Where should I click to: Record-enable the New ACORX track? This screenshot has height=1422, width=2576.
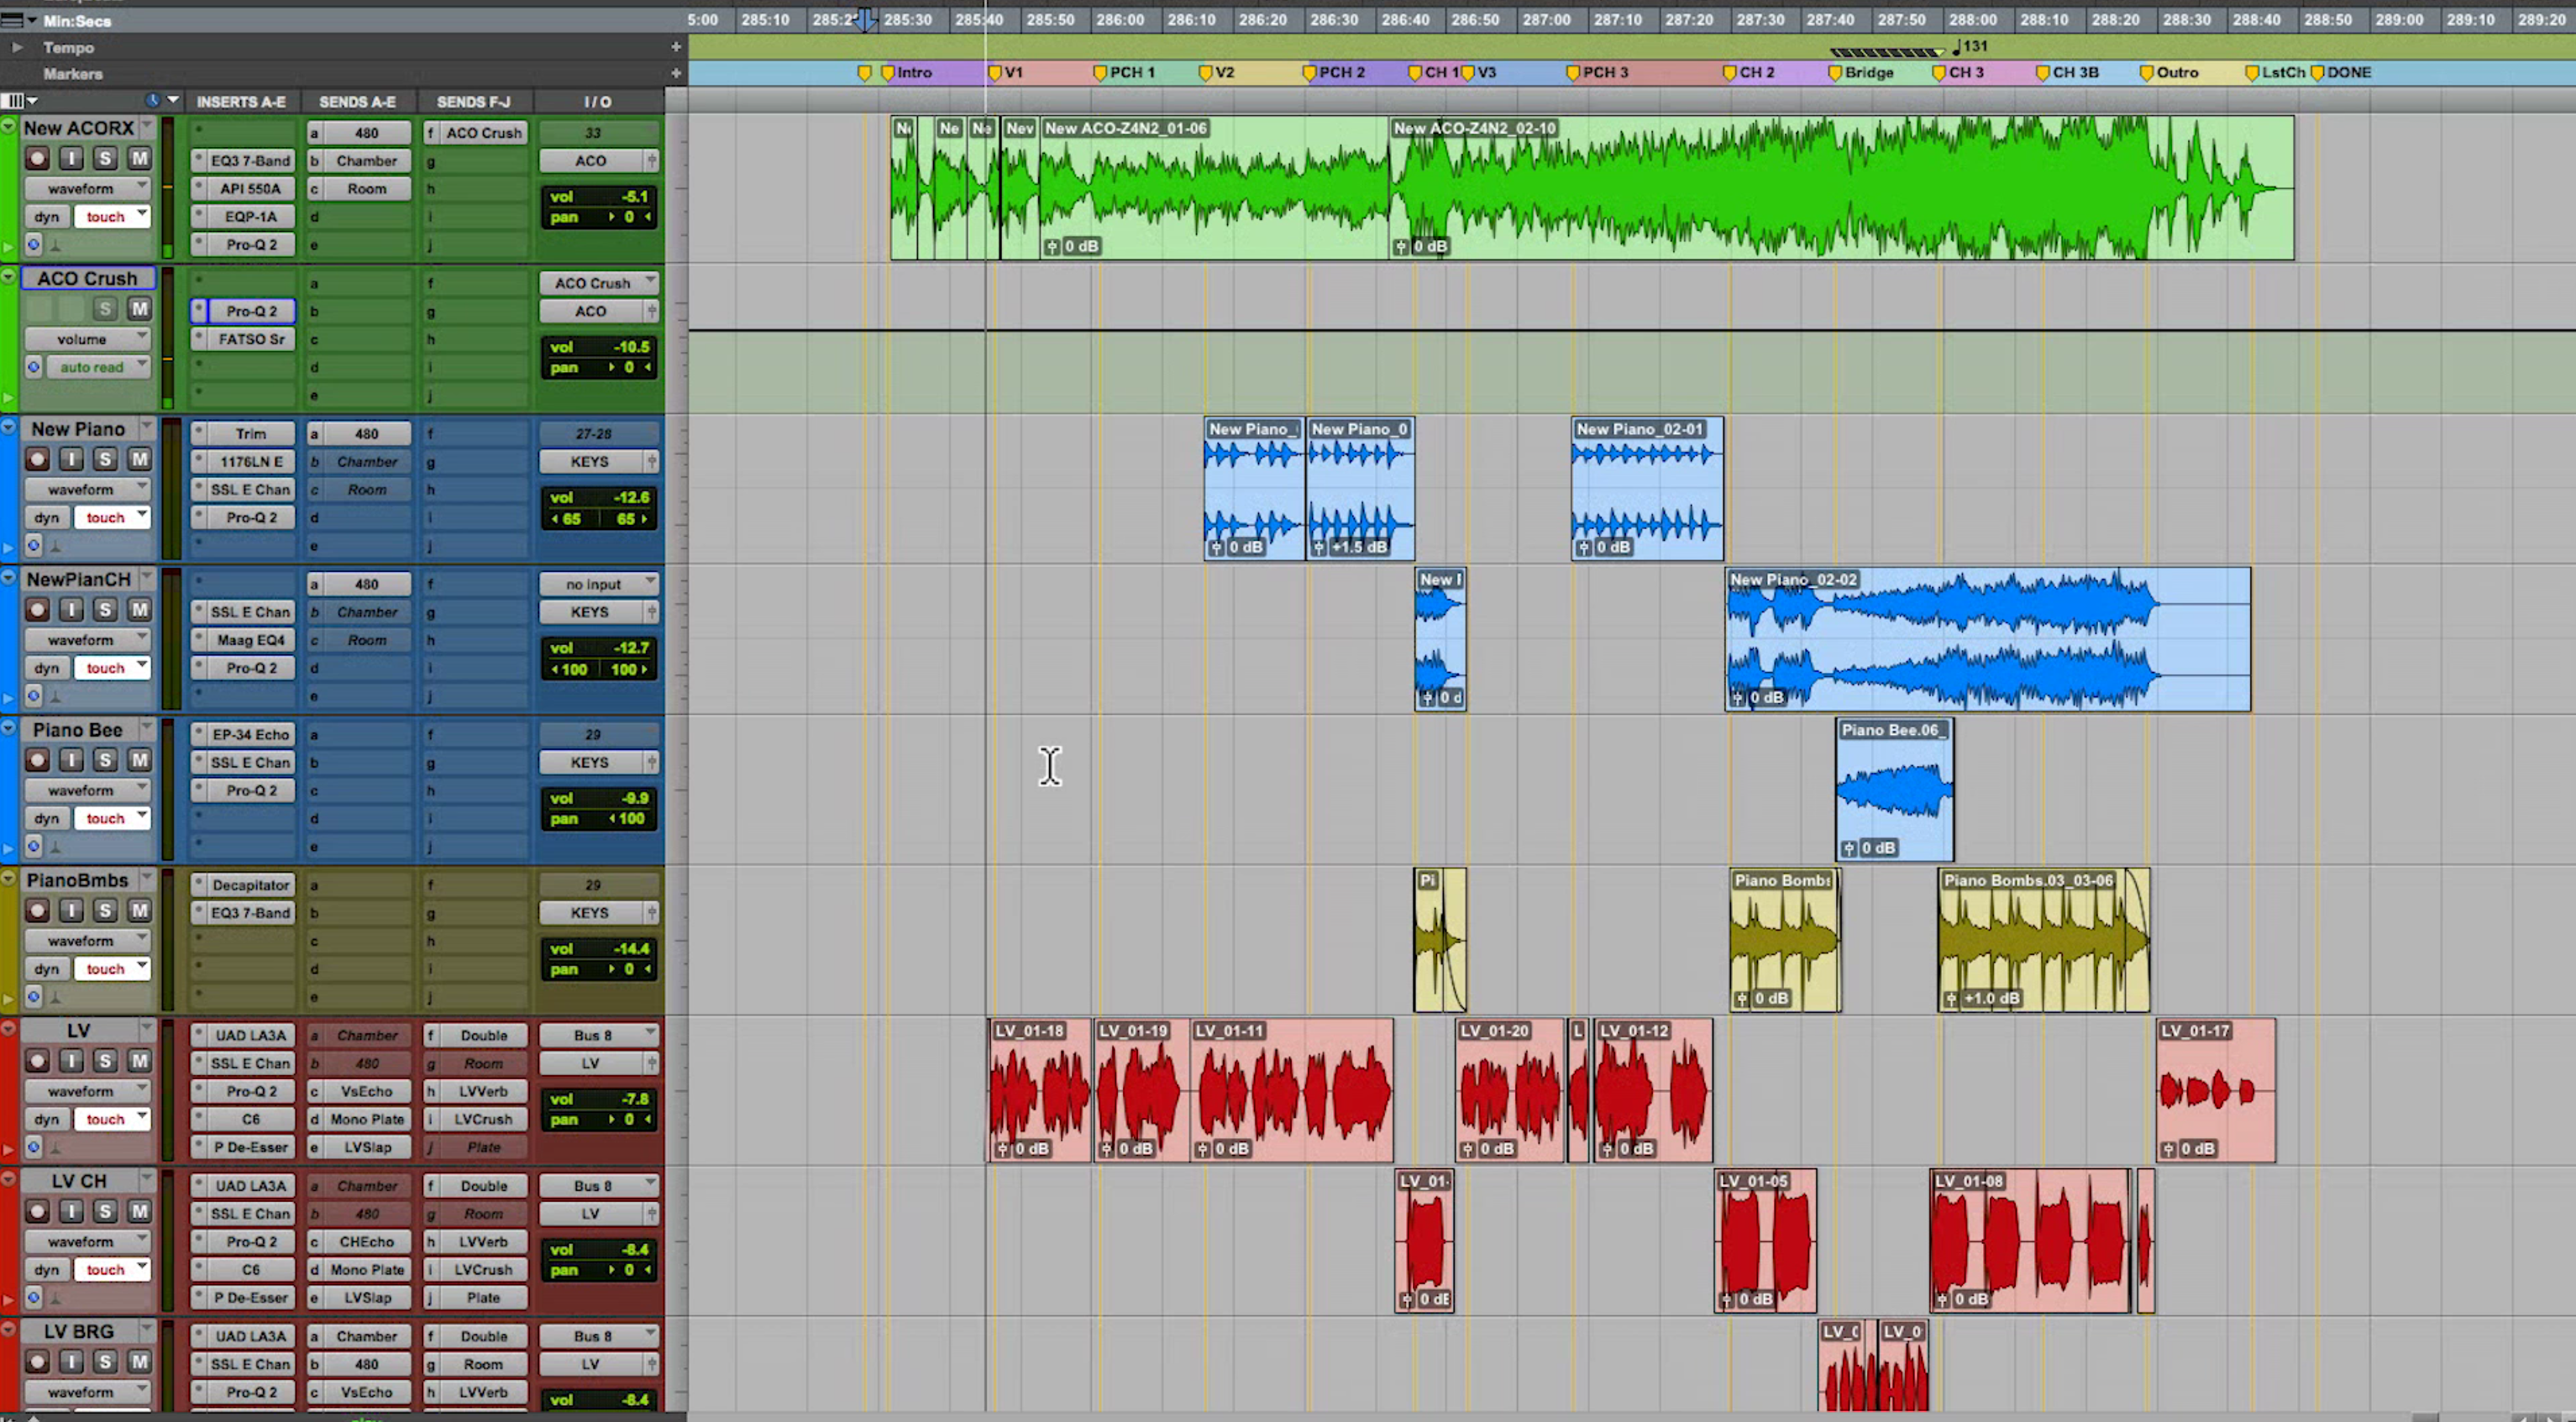37,158
